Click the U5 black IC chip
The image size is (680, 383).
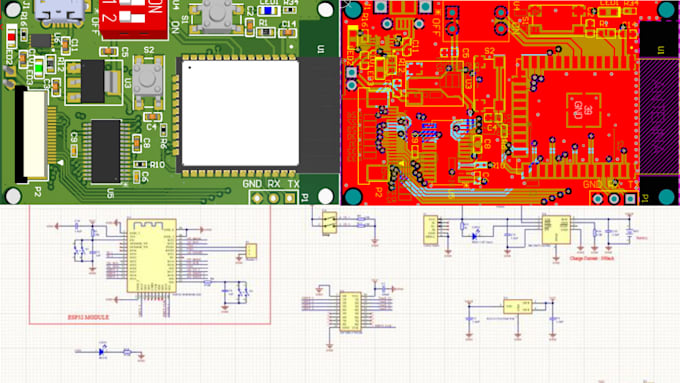coord(106,151)
